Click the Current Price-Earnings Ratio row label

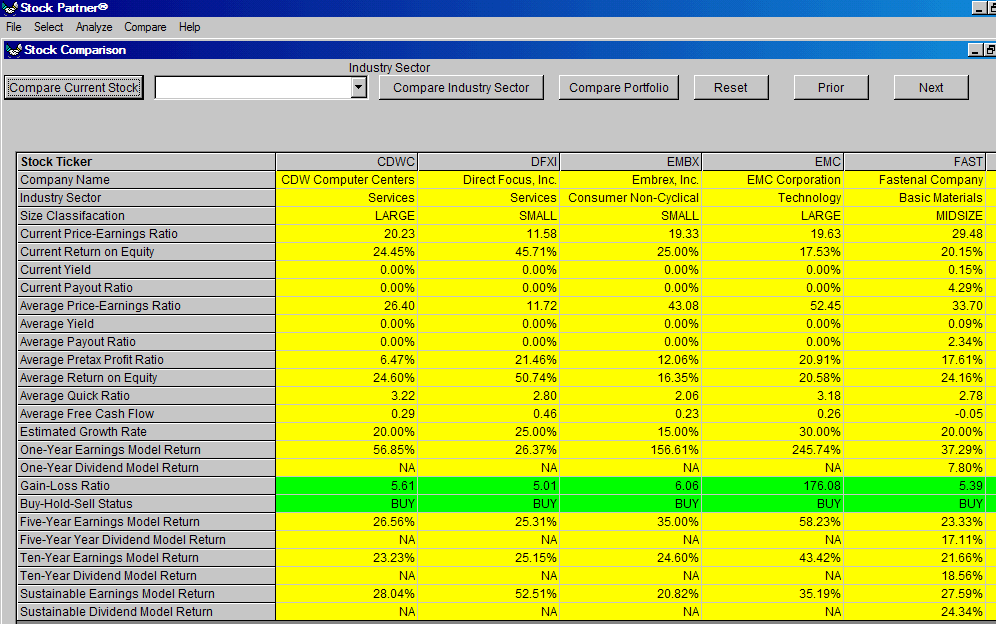pyautogui.click(x=146, y=234)
